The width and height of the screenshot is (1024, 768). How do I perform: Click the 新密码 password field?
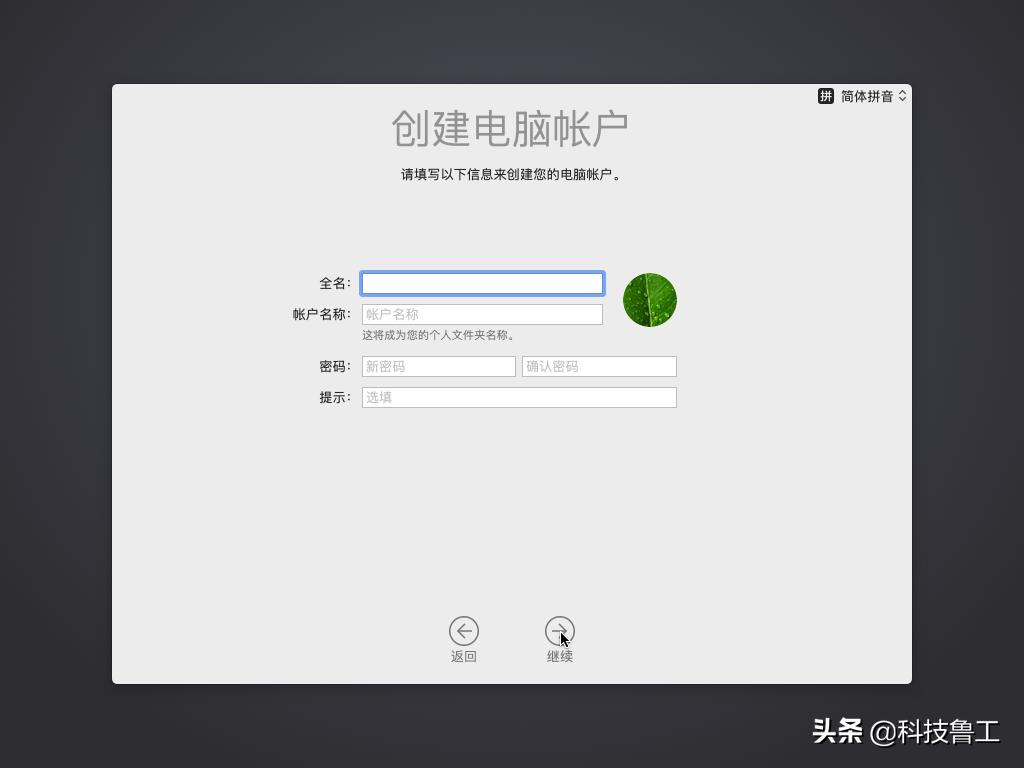click(x=437, y=366)
